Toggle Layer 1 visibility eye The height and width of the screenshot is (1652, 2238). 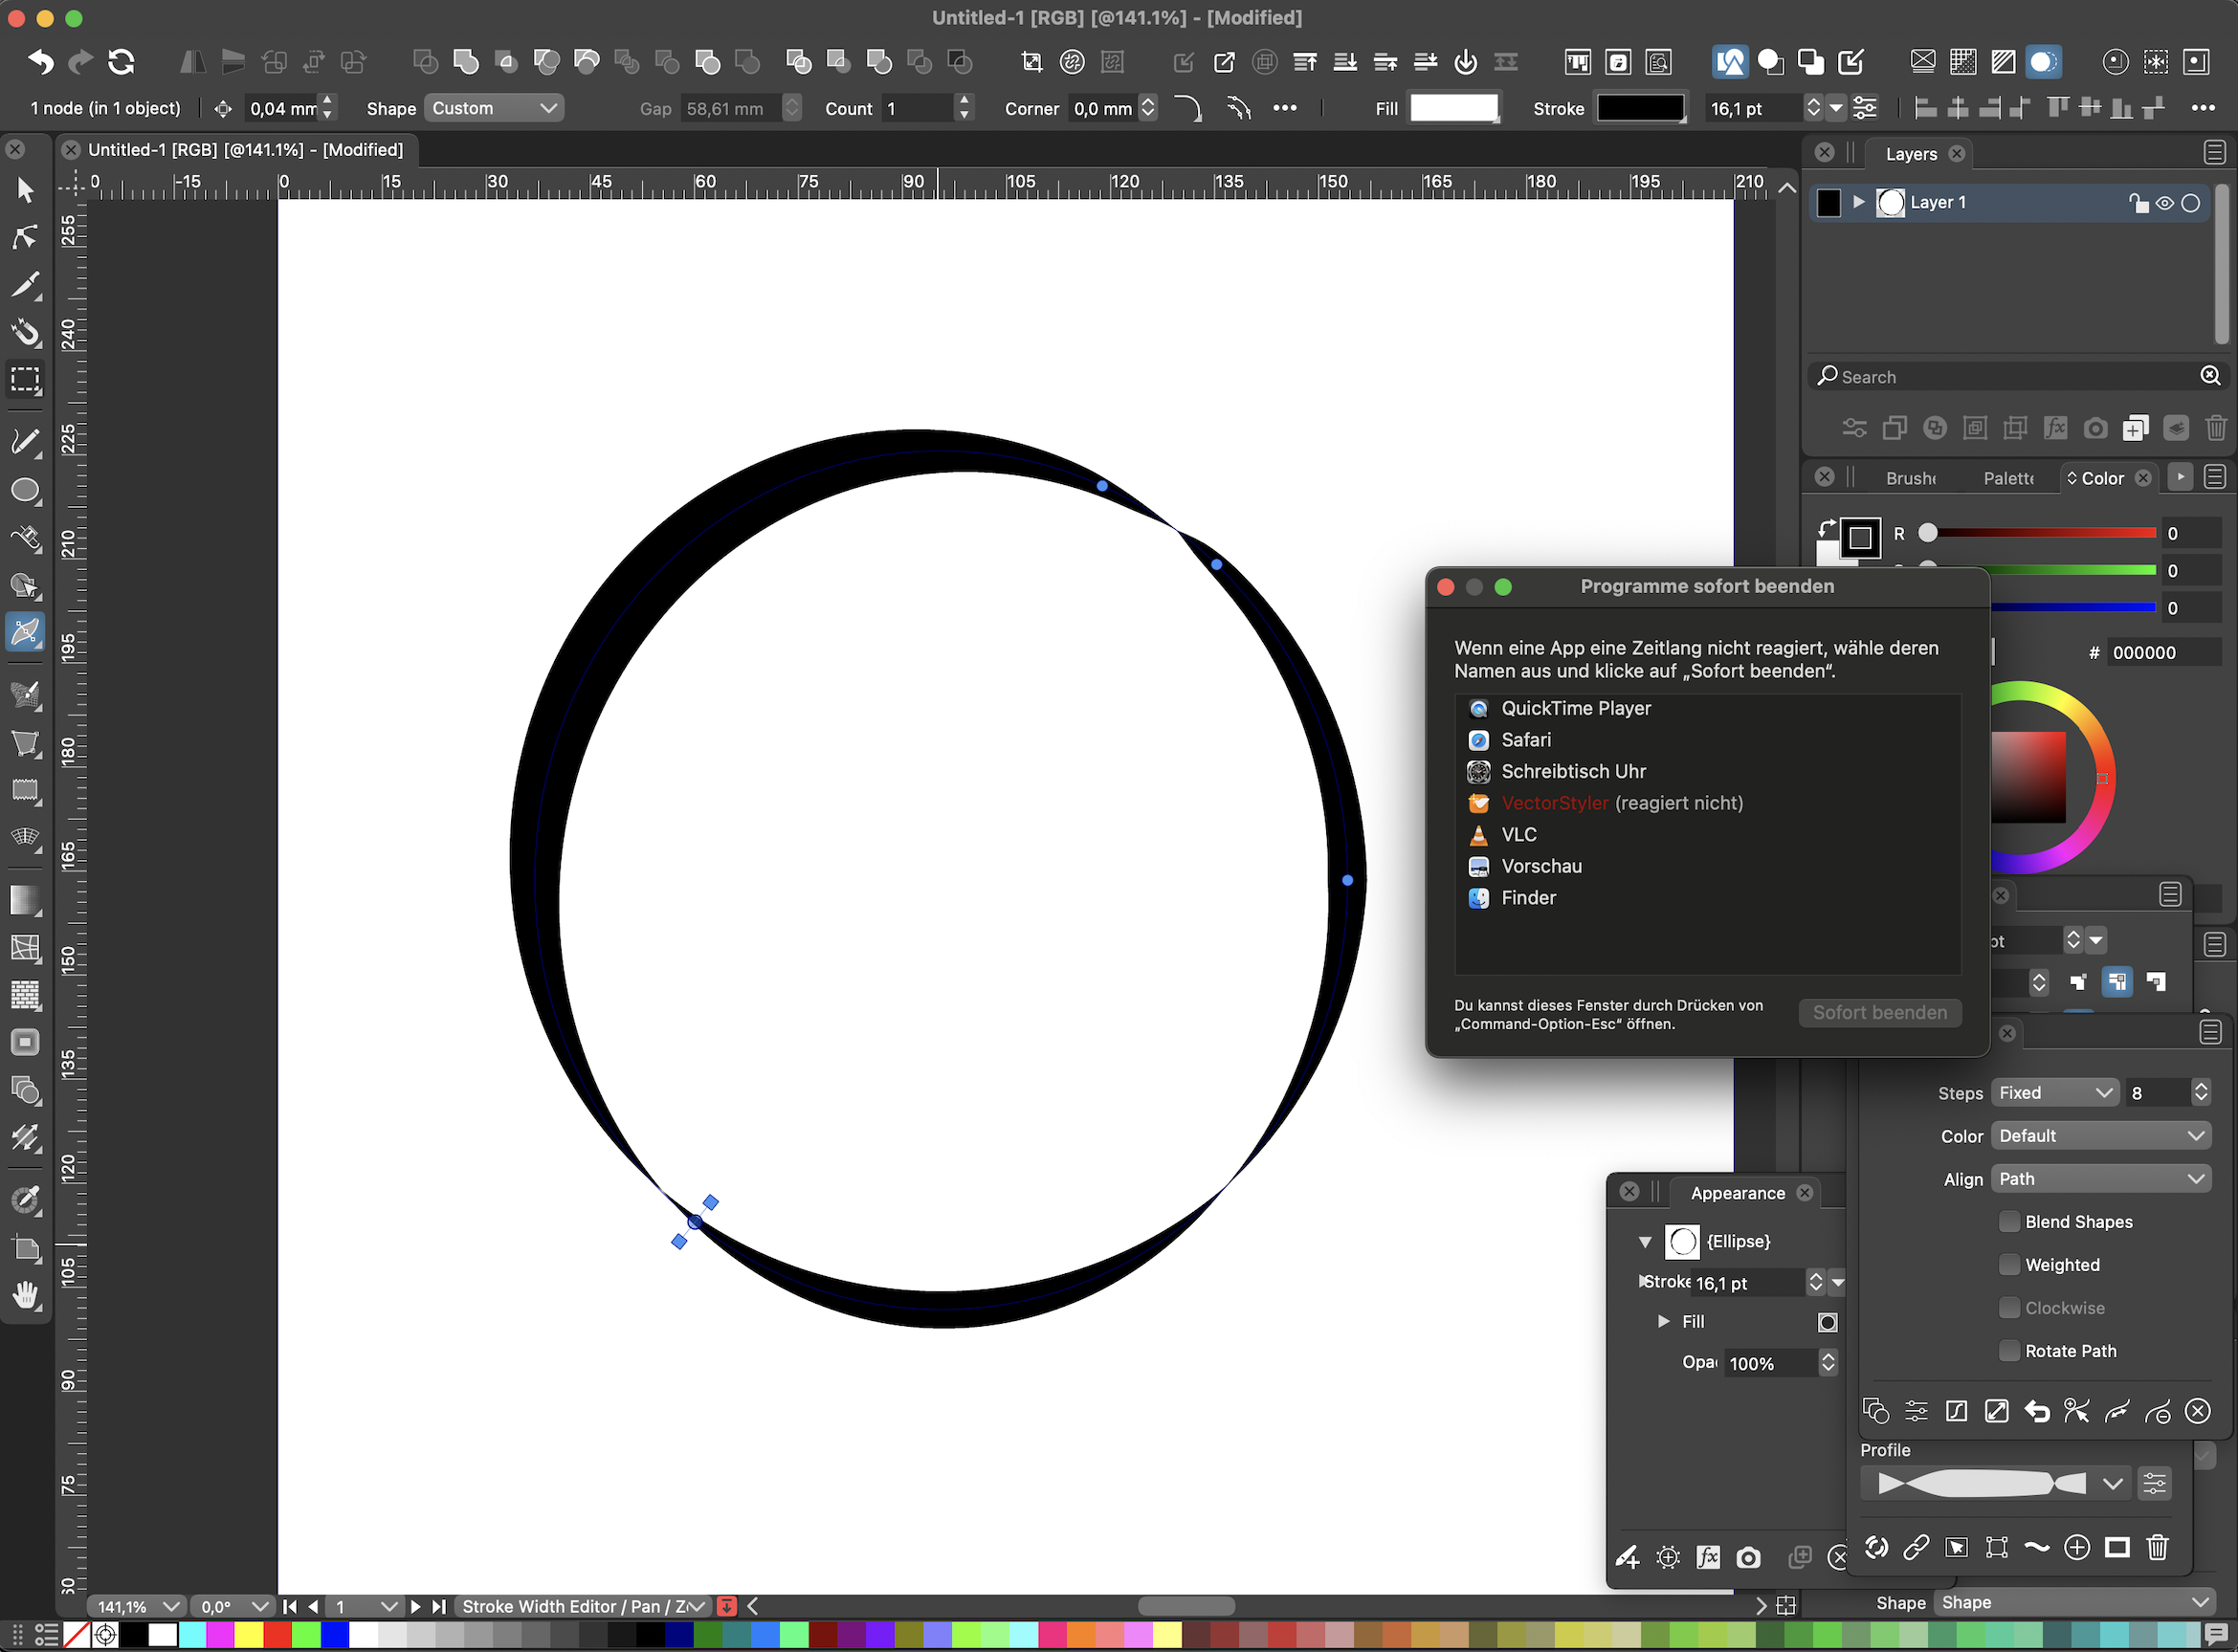(x=2164, y=203)
